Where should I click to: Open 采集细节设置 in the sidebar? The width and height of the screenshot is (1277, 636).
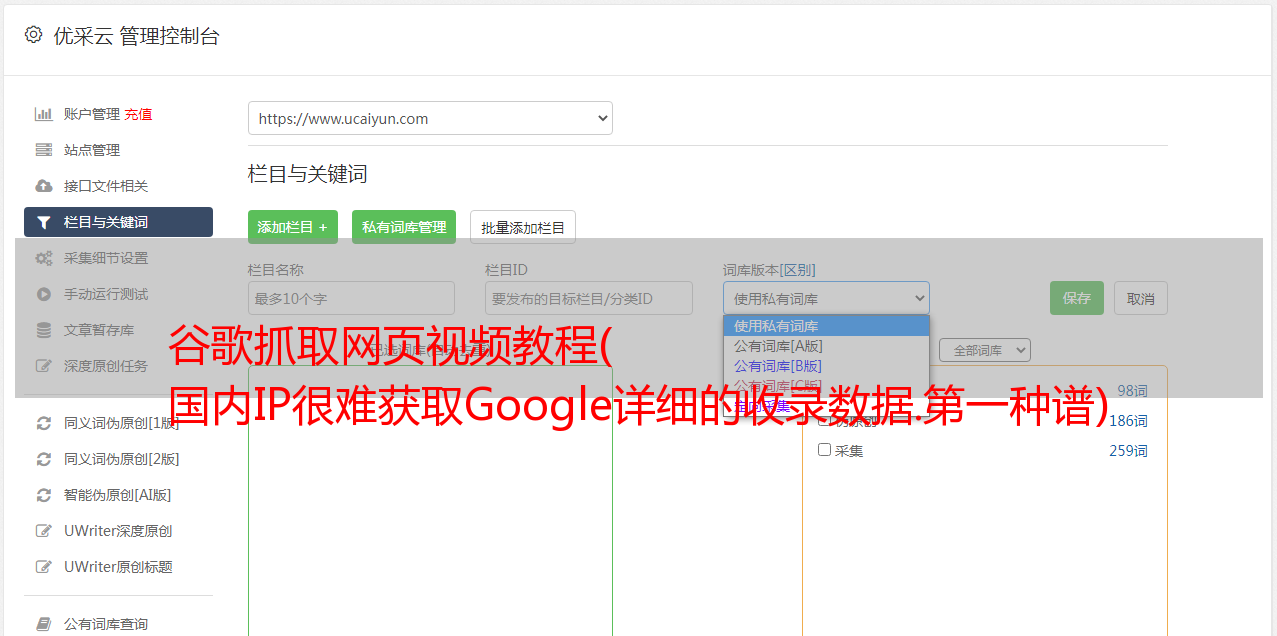click(106, 258)
